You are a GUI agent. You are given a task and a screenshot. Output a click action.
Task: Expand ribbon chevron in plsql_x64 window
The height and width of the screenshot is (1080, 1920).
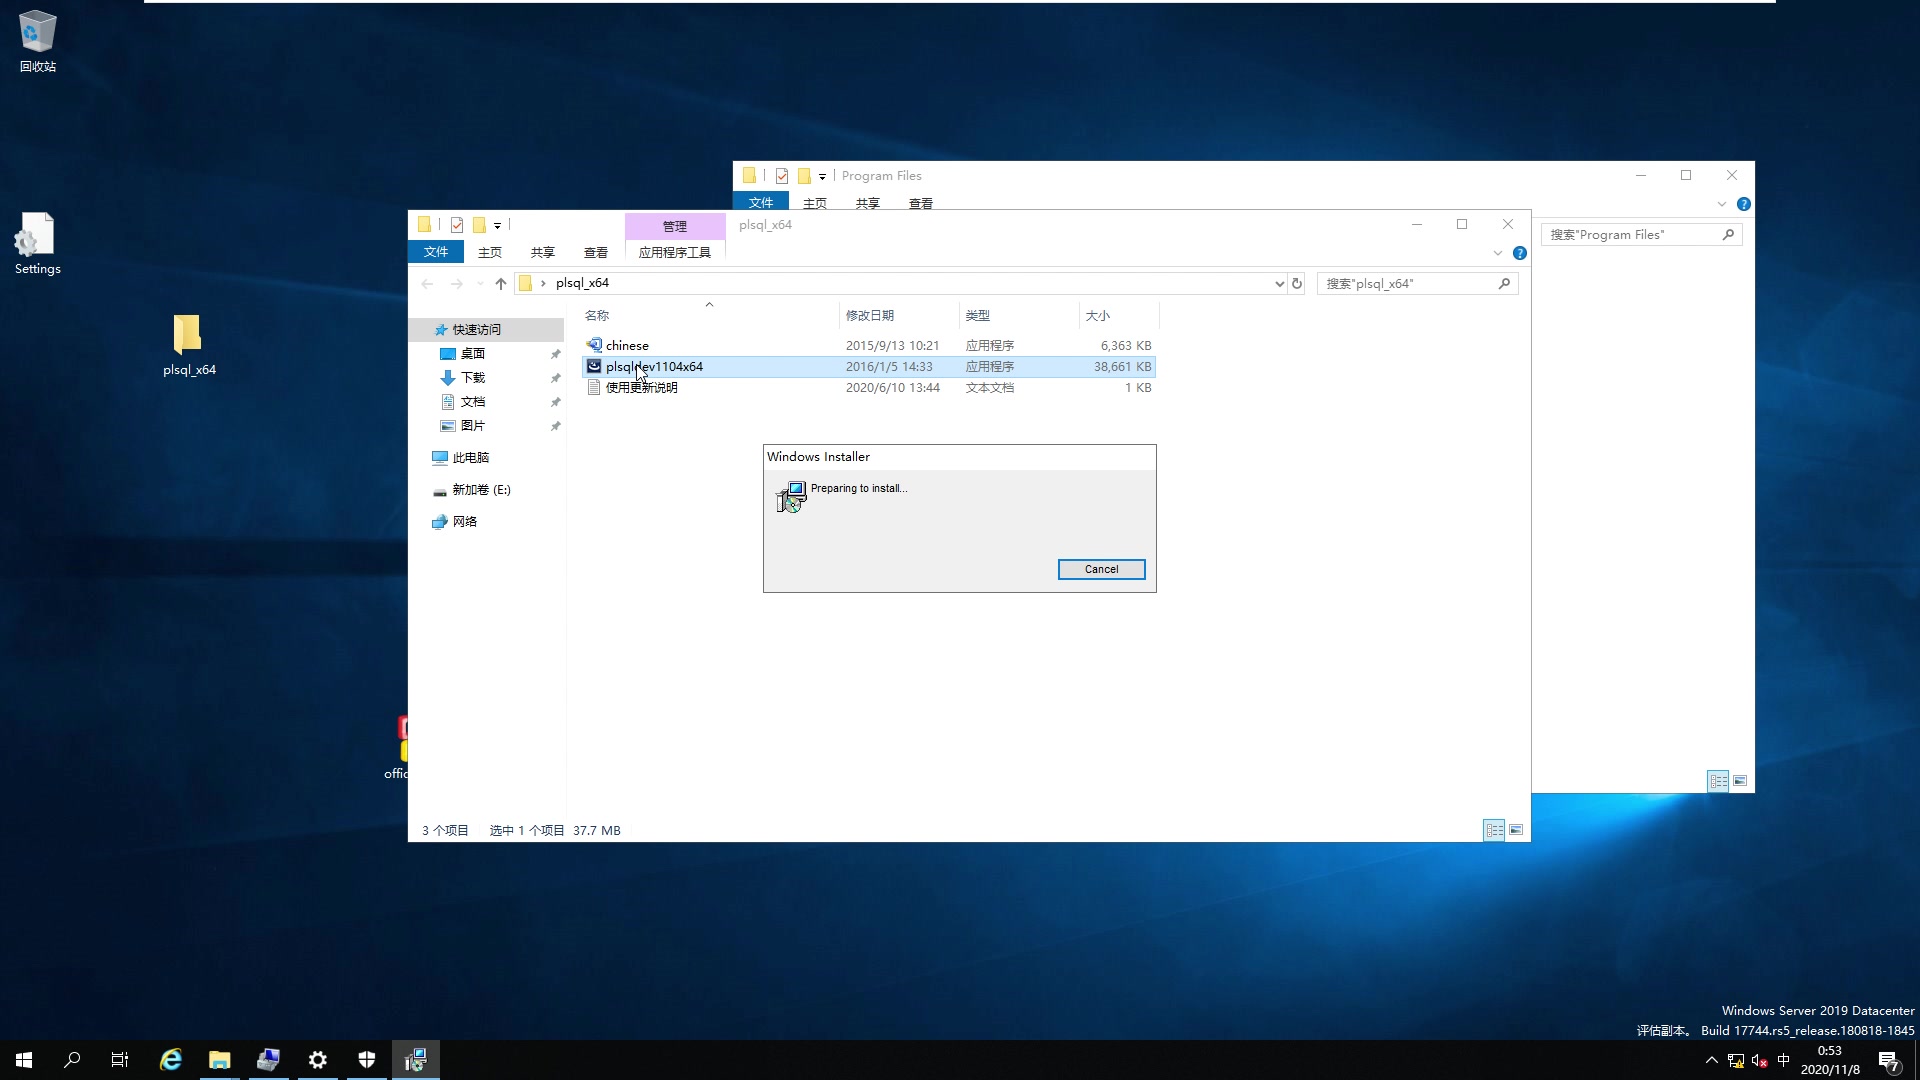[1498, 253]
